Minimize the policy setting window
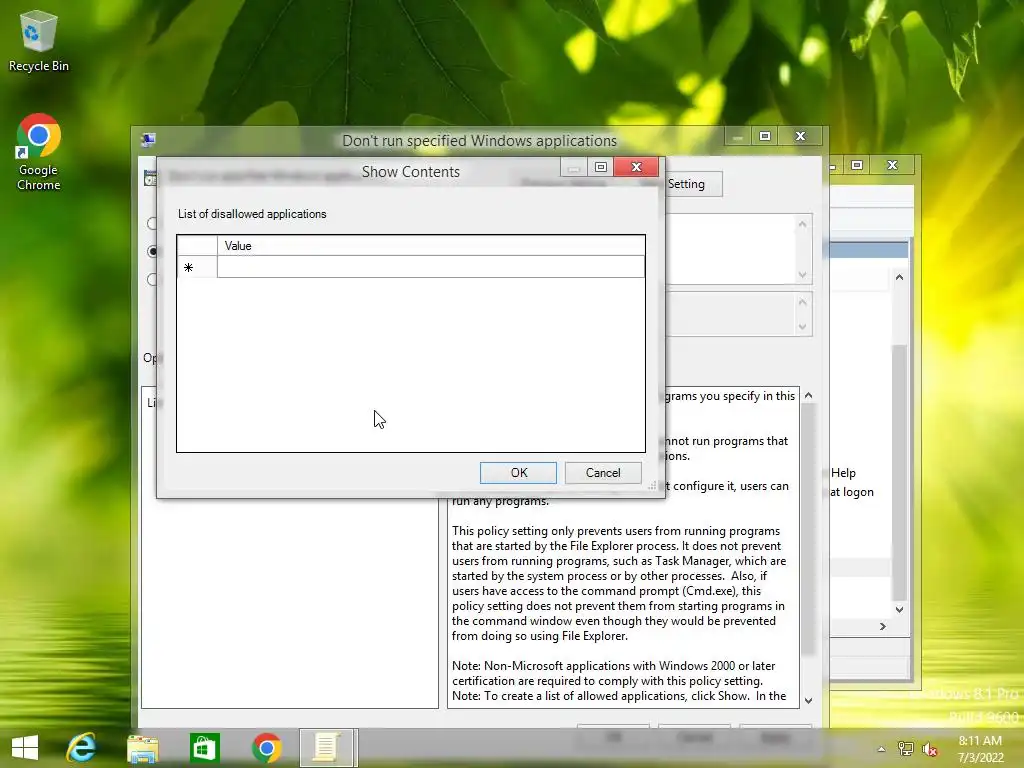This screenshot has width=1024, height=768. pyautogui.click(x=738, y=136)
